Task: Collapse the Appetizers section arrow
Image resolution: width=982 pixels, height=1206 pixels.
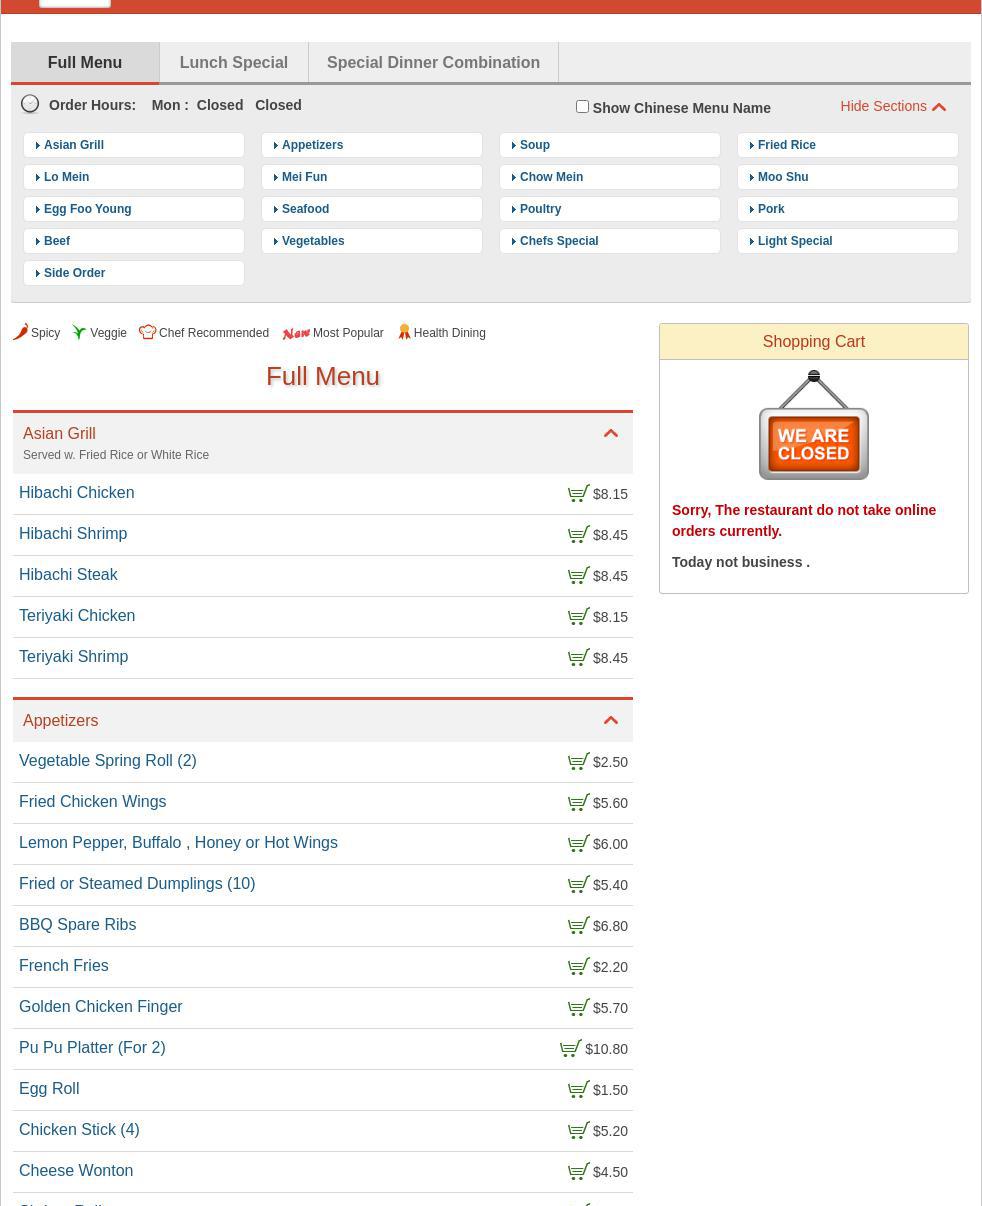Action: [610, 721]
